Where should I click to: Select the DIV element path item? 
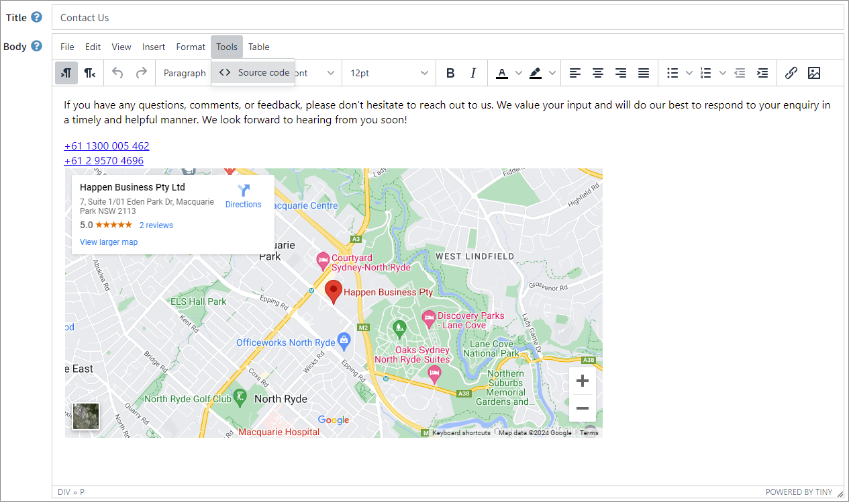[64, 492]
